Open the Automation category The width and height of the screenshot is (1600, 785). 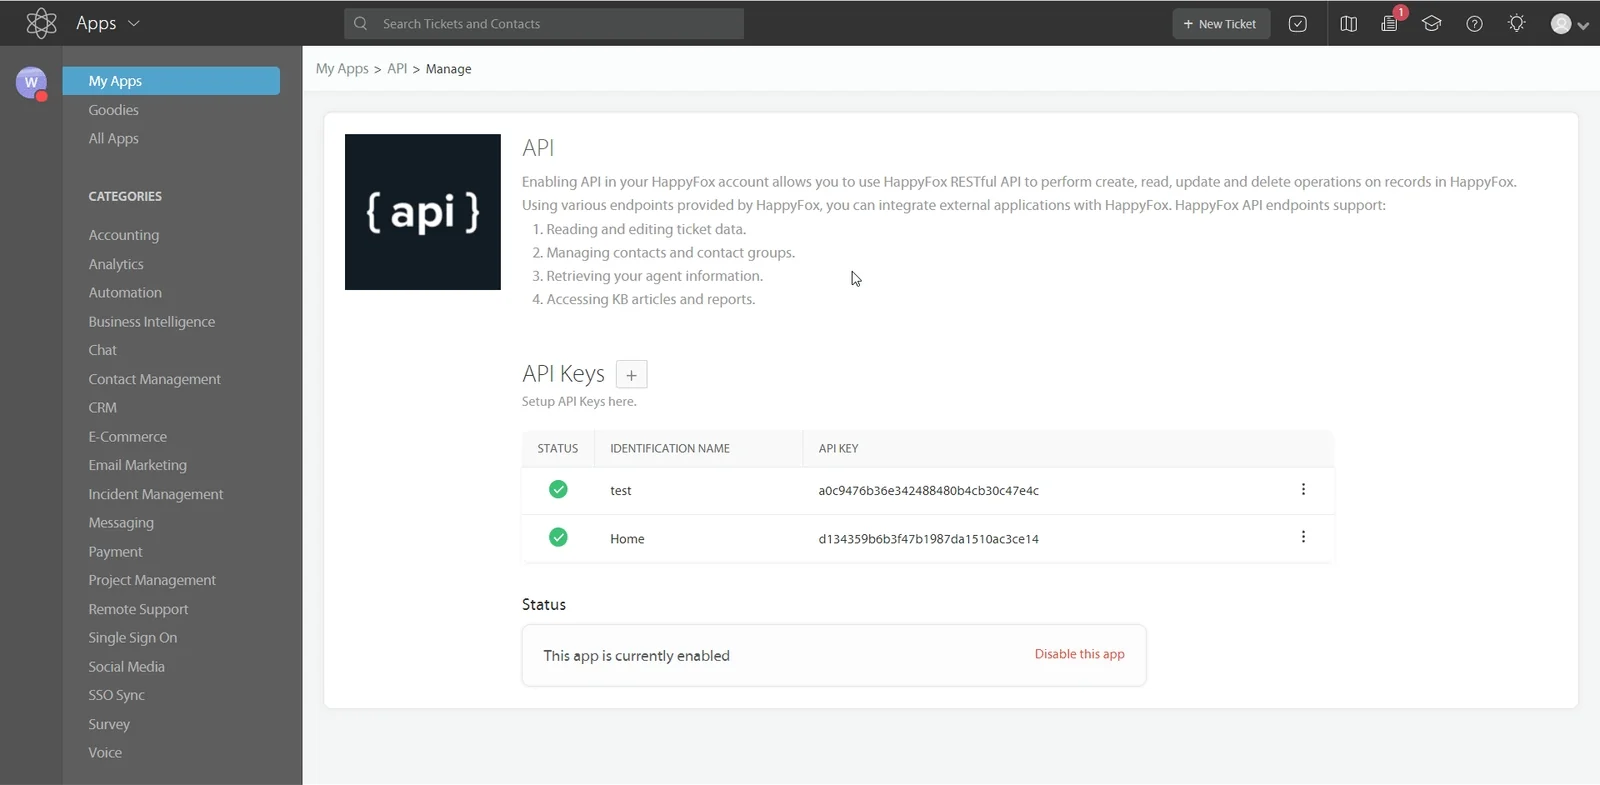pyautogui.click(x=125, y=293)
